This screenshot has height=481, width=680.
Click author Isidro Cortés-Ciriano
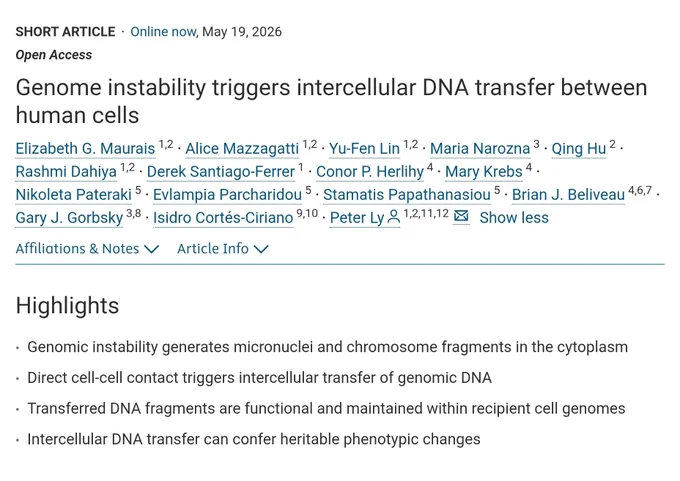[223, 218]
